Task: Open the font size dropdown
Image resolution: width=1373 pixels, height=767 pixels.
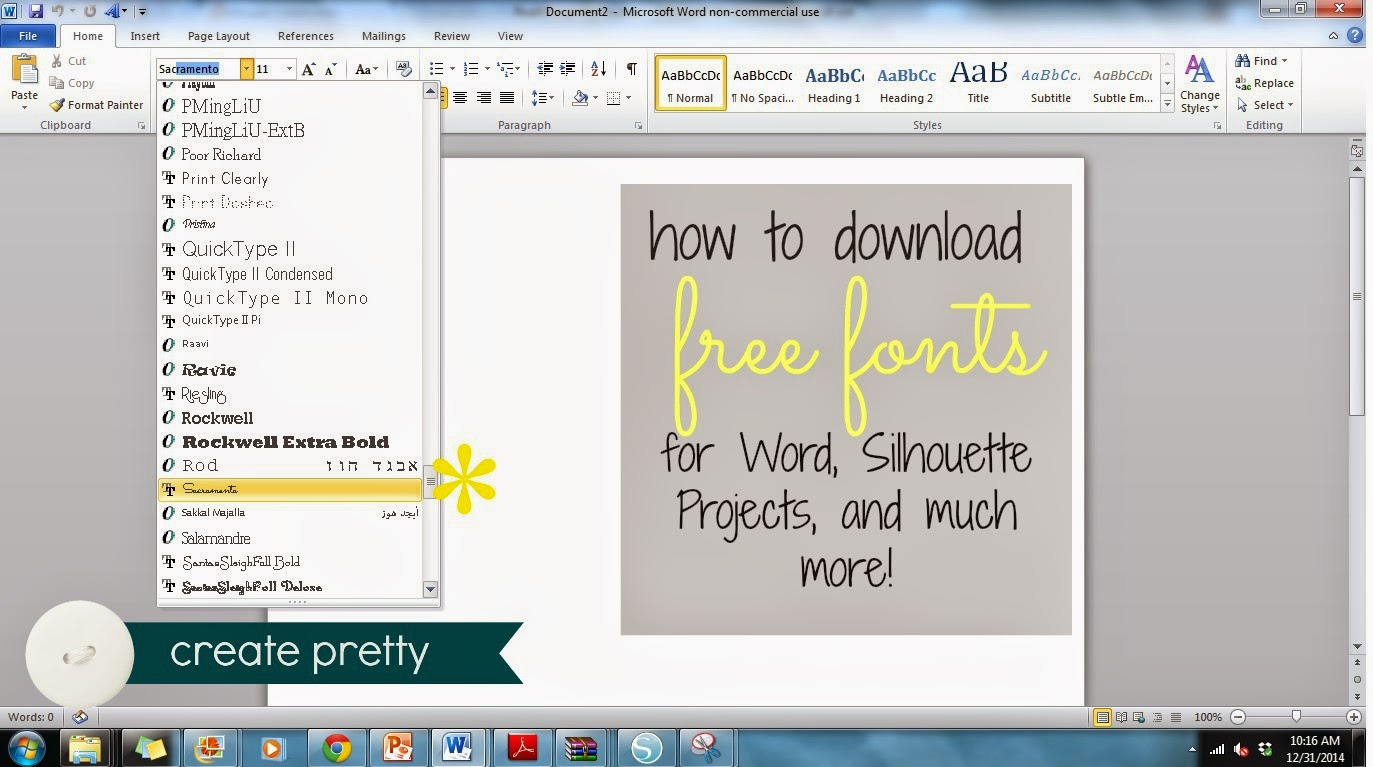Action: pos(290,69)
